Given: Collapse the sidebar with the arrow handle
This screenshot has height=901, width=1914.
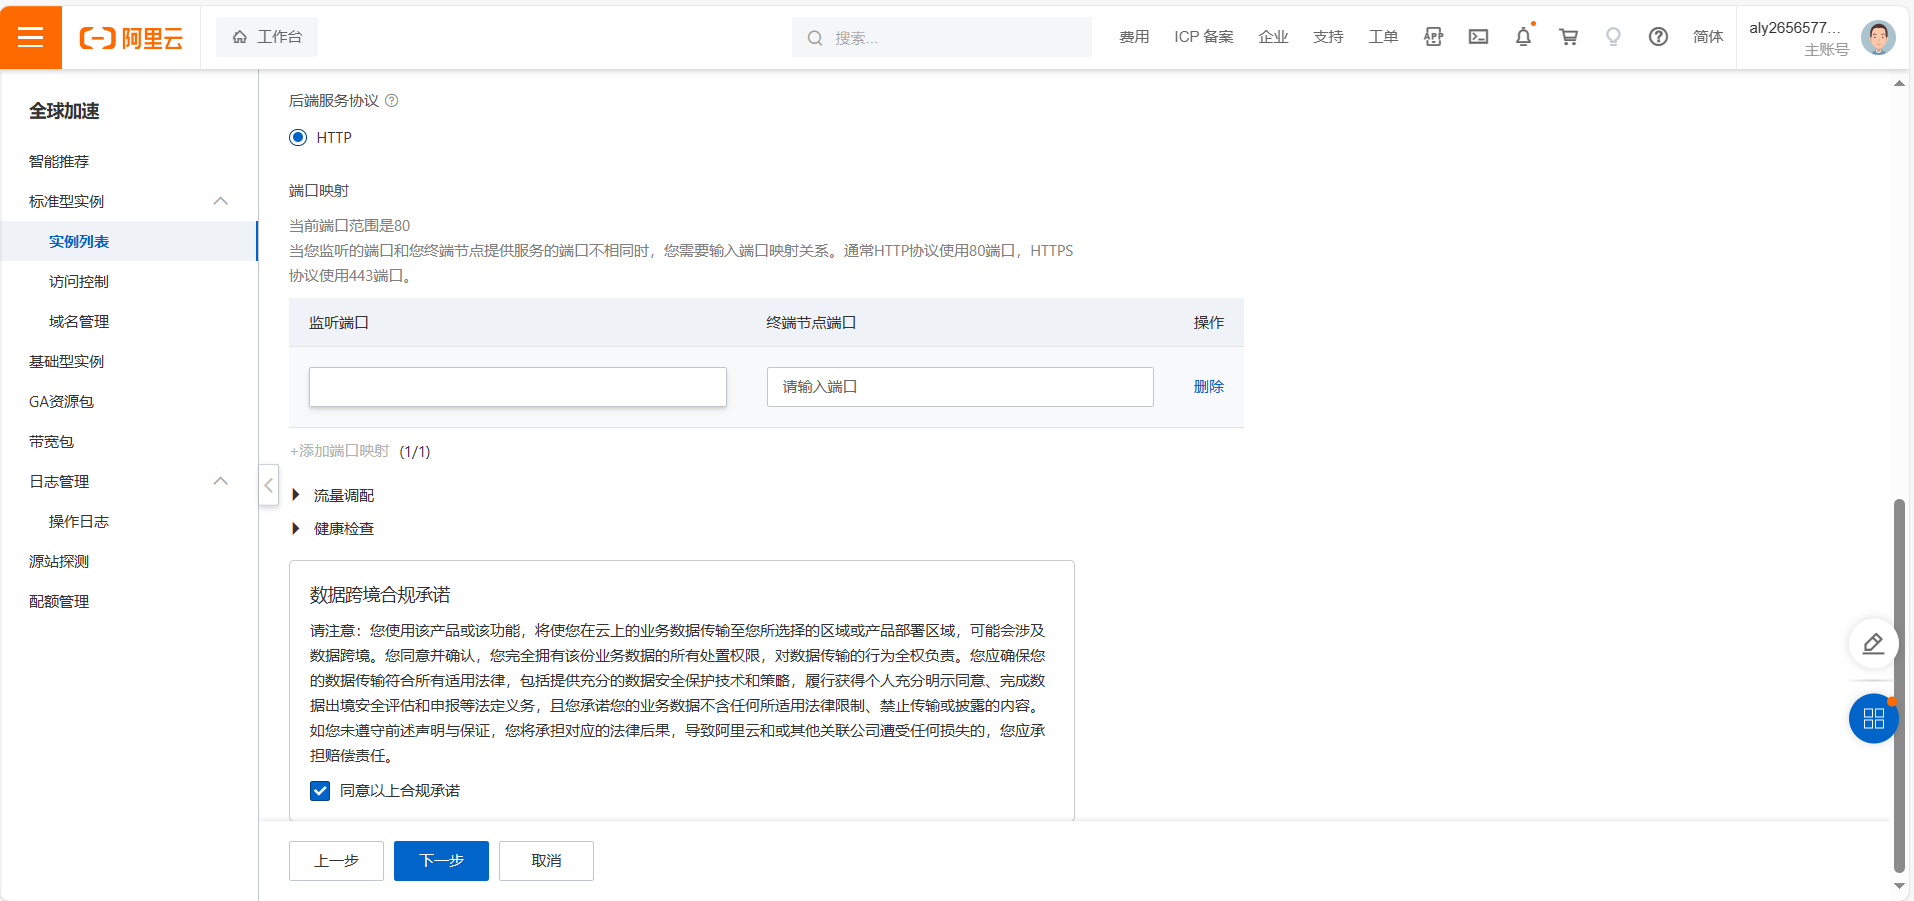Looking at the screenshot, I should (268, 485).
